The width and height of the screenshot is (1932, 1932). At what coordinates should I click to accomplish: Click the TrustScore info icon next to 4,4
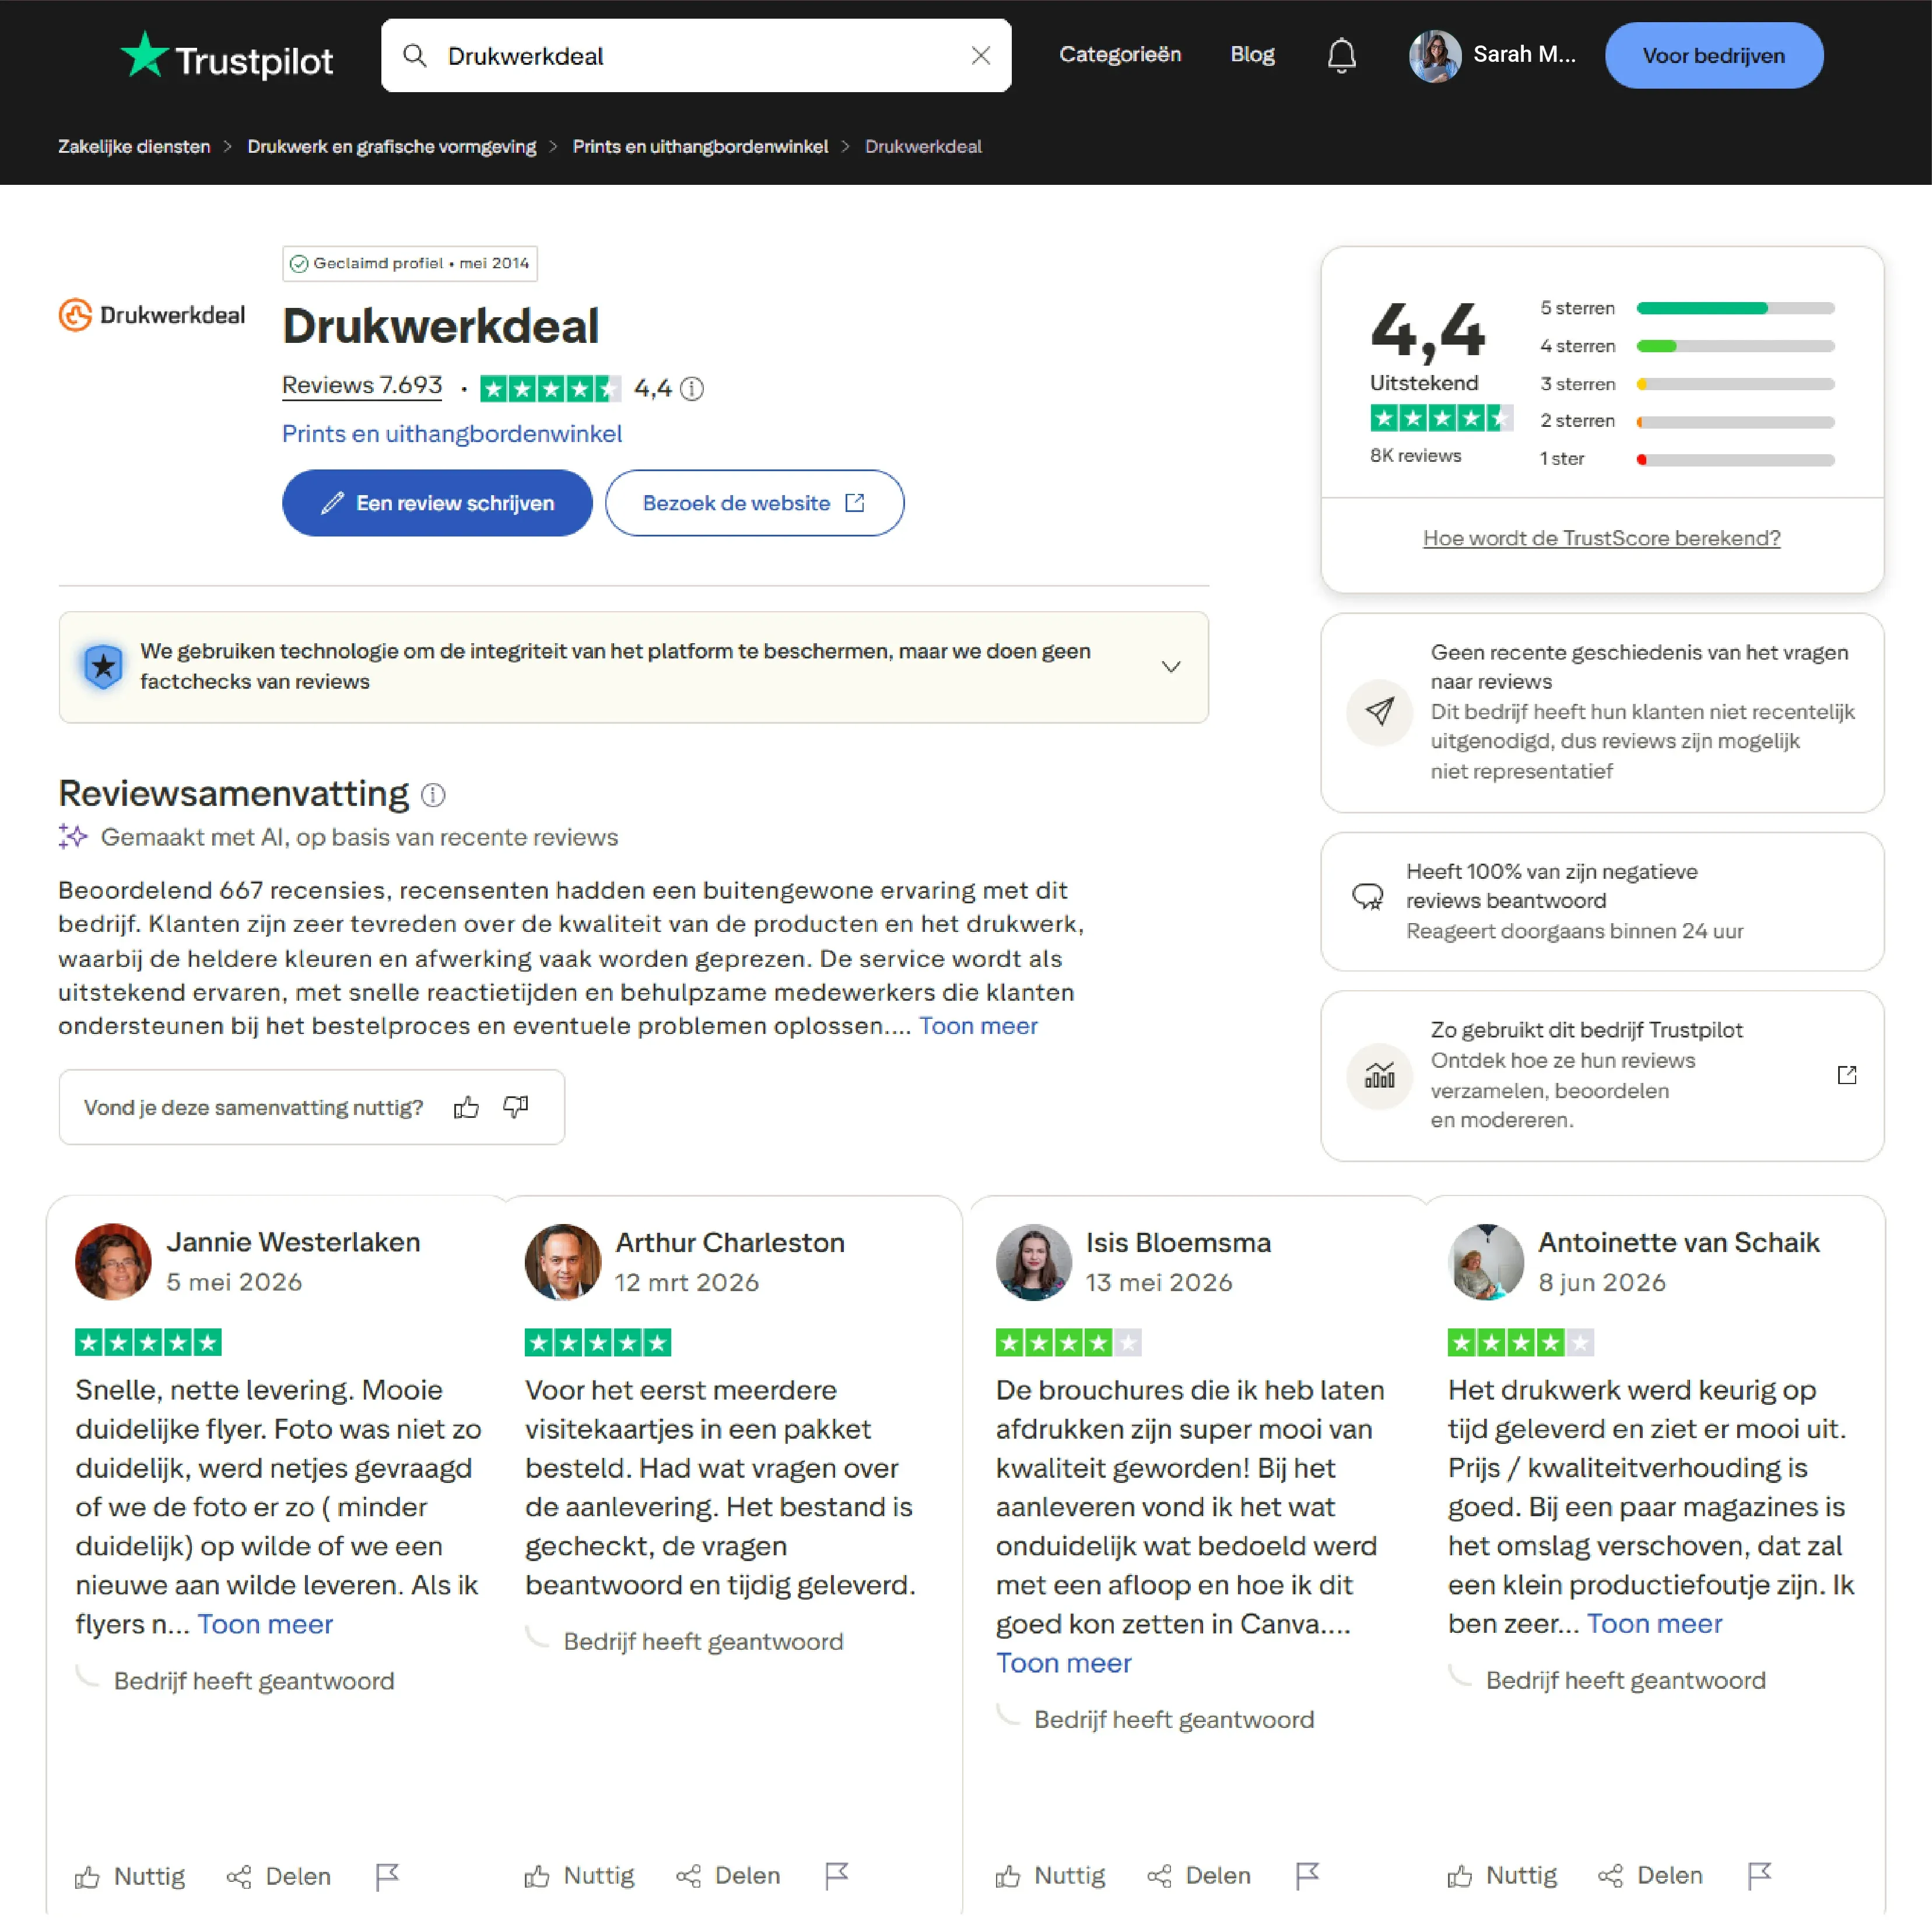(x=692, y=388)
